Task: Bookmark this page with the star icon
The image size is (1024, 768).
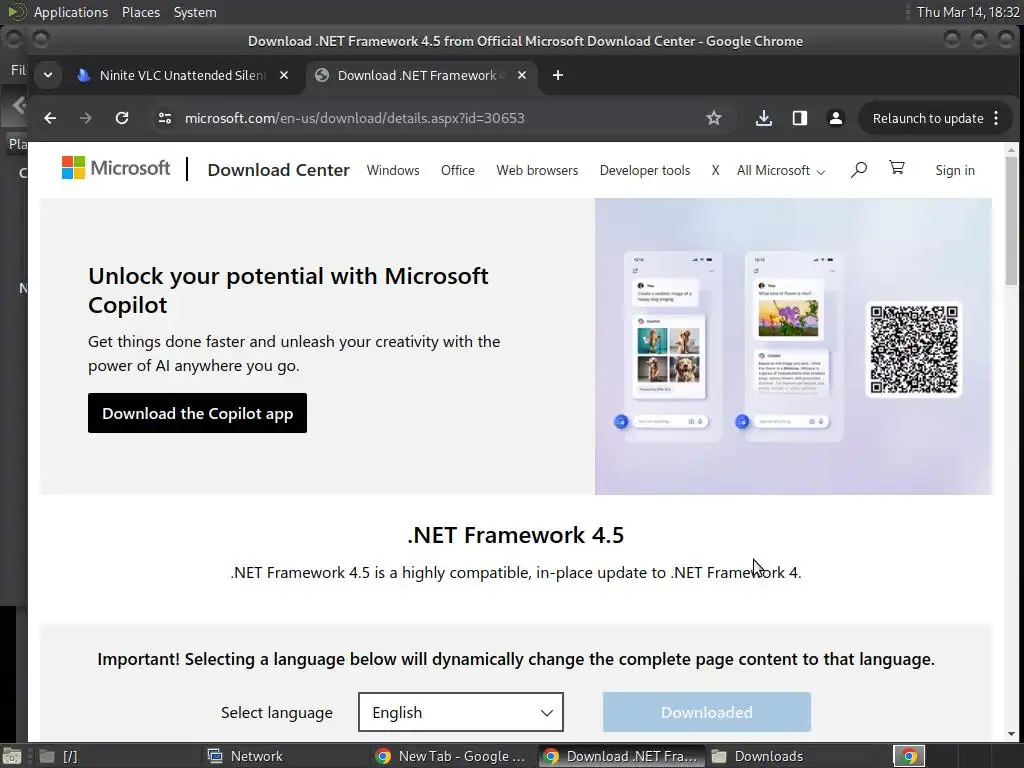Action: tap(714, 118)
